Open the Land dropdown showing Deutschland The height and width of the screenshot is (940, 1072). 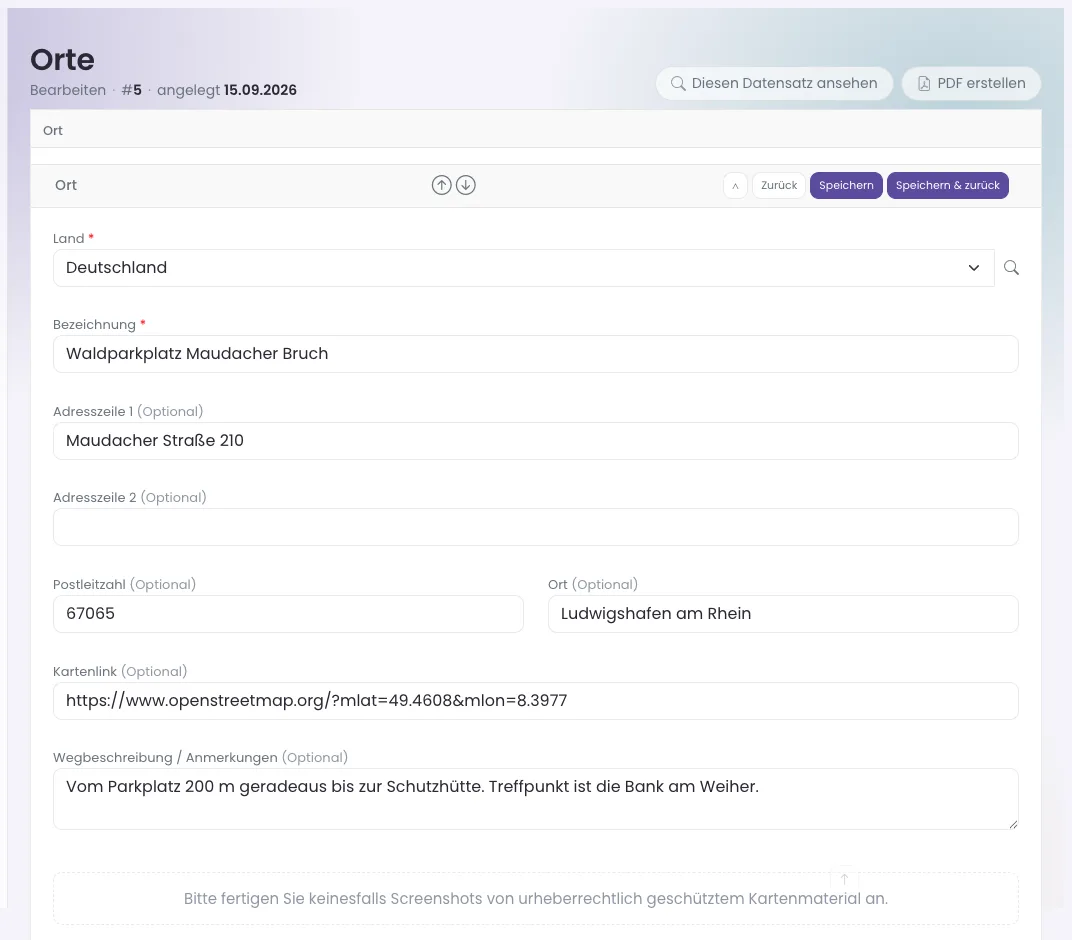tap(524, 268)
